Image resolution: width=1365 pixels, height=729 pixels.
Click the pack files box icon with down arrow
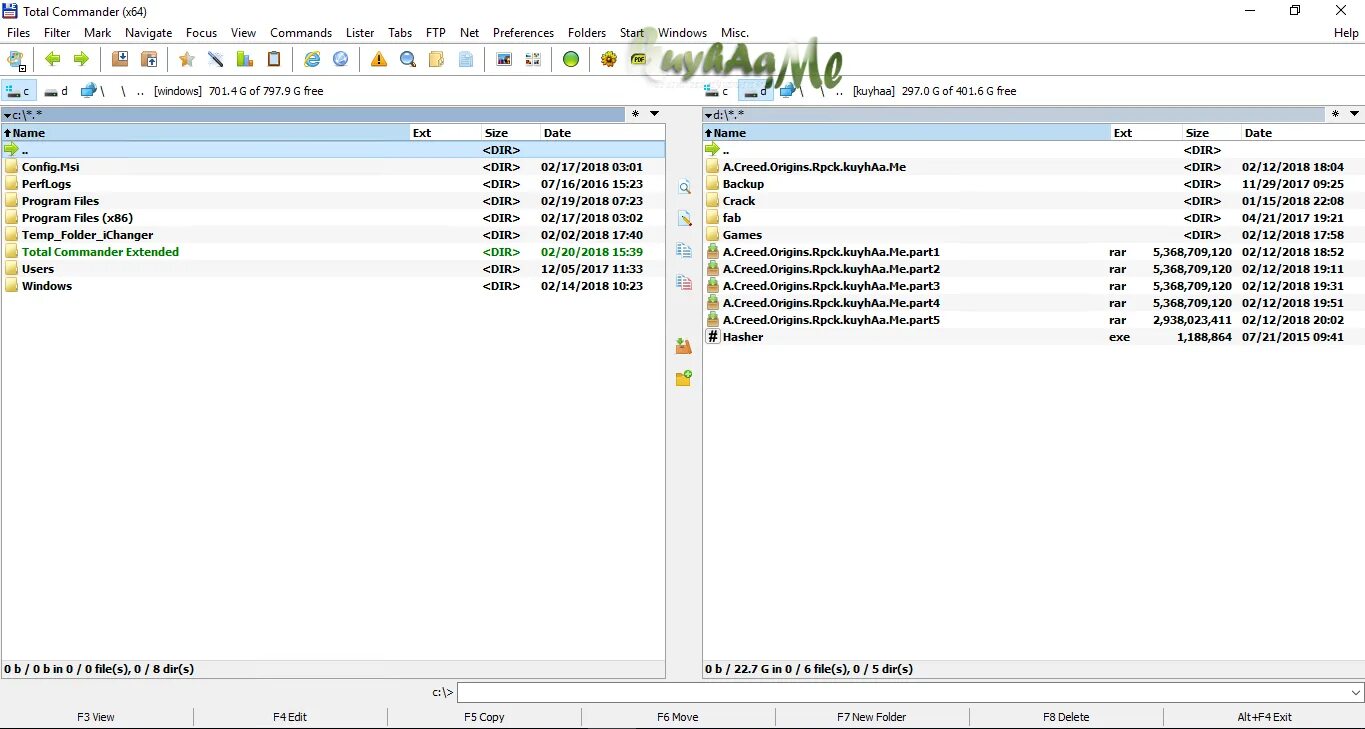[x=120, y=60]
